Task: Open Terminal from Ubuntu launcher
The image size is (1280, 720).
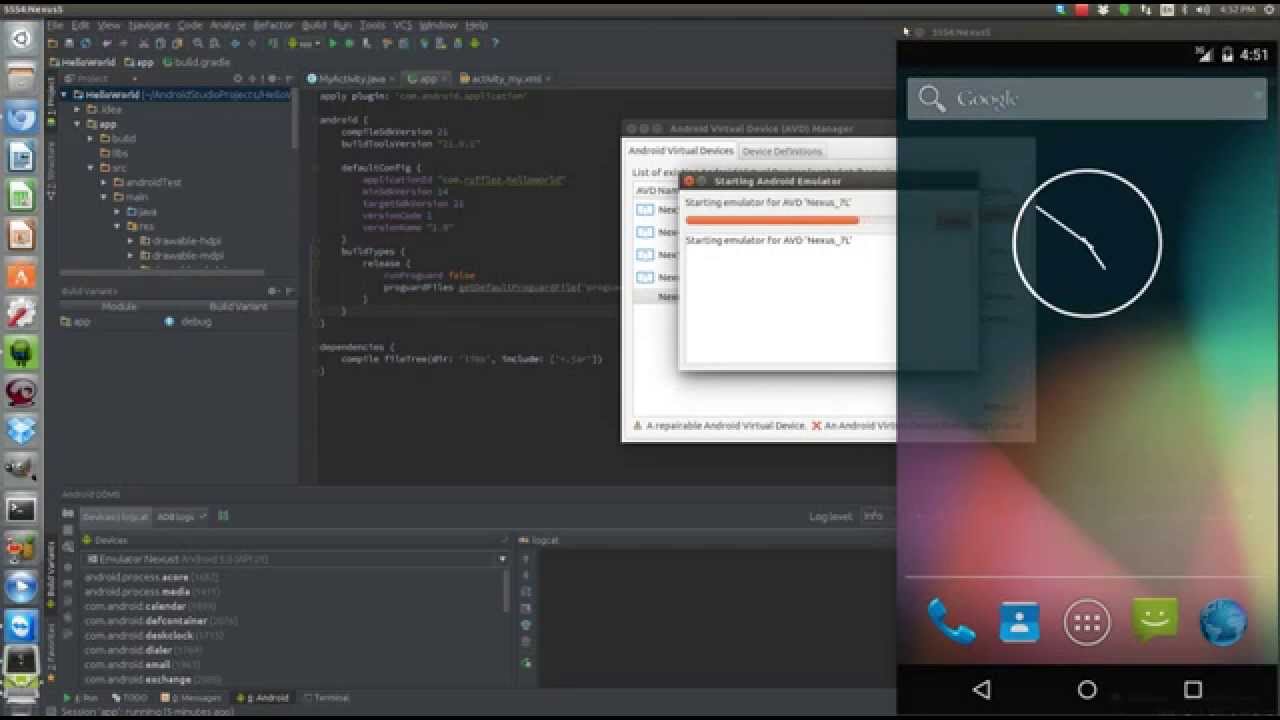Action: pos(22,509)
